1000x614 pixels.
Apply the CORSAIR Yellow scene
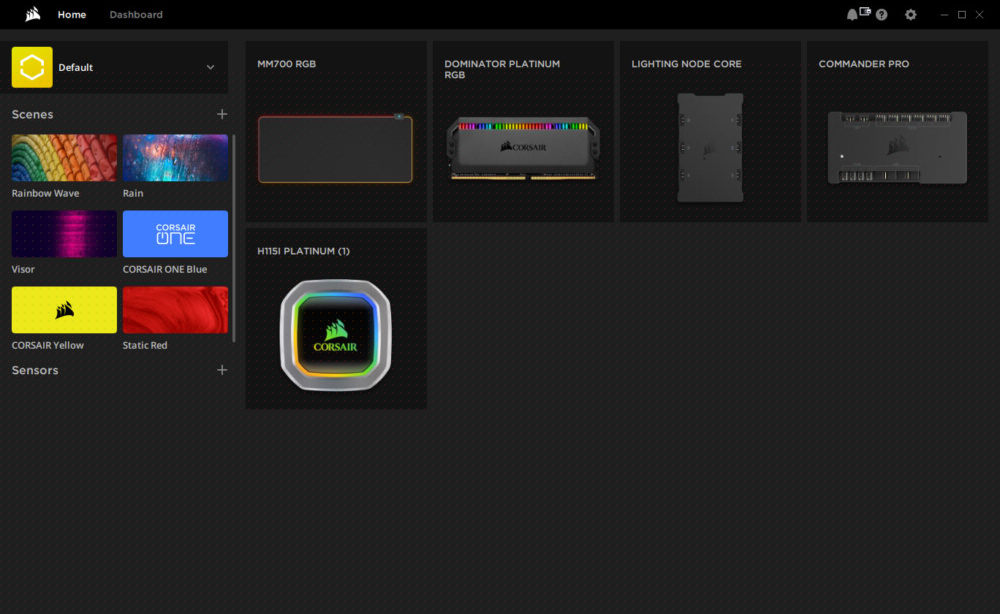(64, 309)
